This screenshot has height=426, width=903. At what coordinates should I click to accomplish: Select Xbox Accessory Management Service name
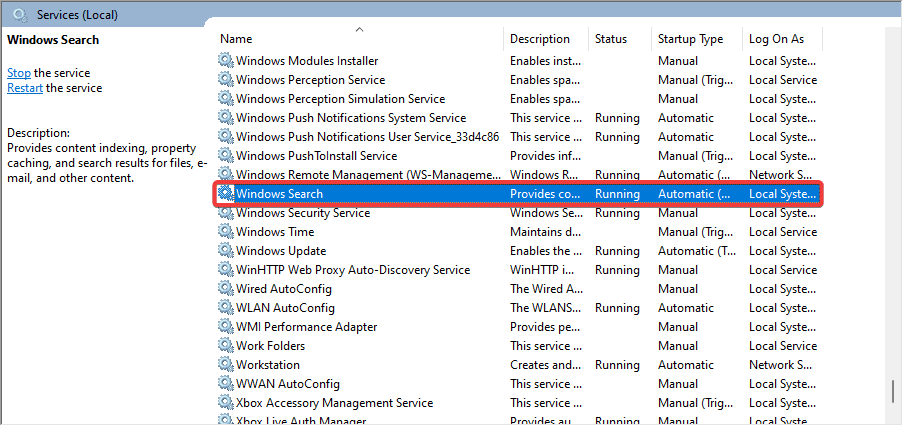(335, 402)
